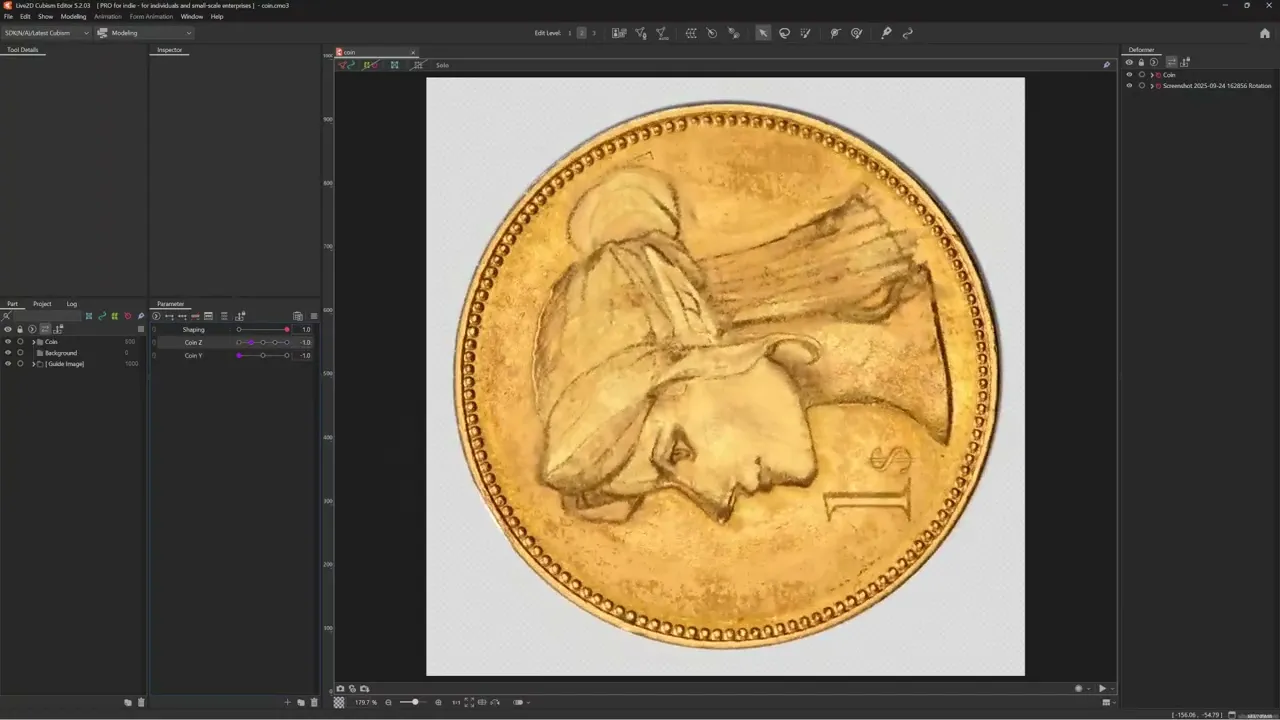This screenshot has height=720, width=1280.
Task: Select the arrow selection tool
Action: pos(763,33)
